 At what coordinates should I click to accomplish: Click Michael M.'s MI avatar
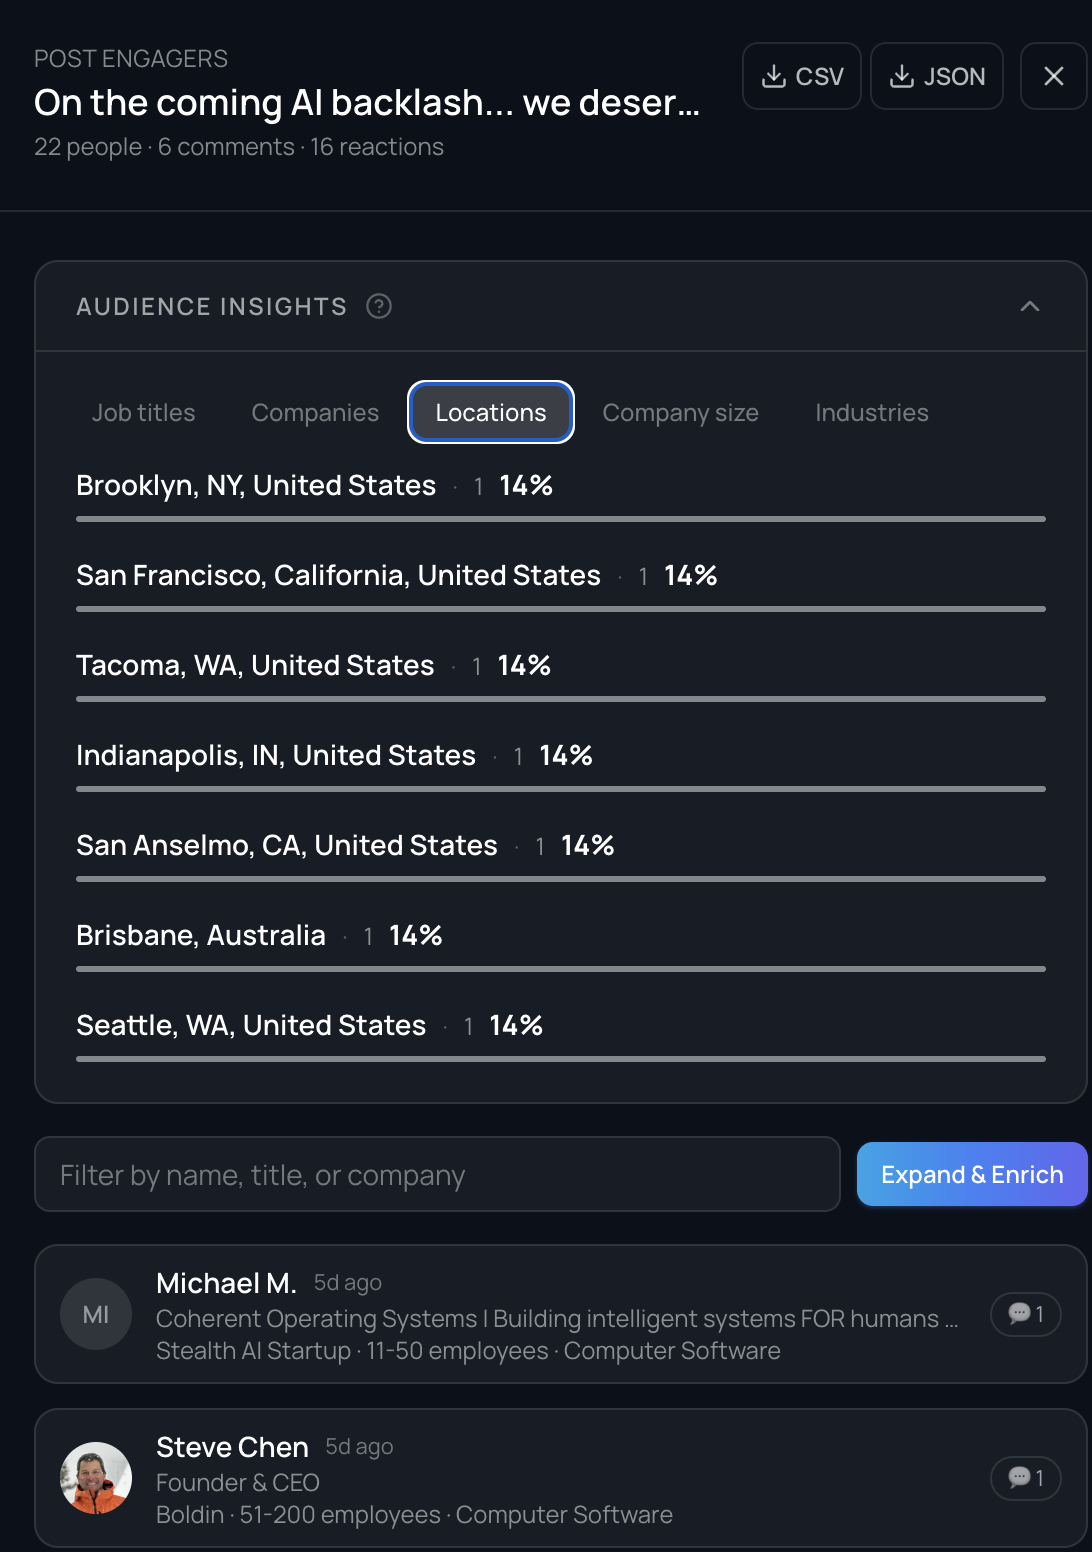tap(96, 1314)
